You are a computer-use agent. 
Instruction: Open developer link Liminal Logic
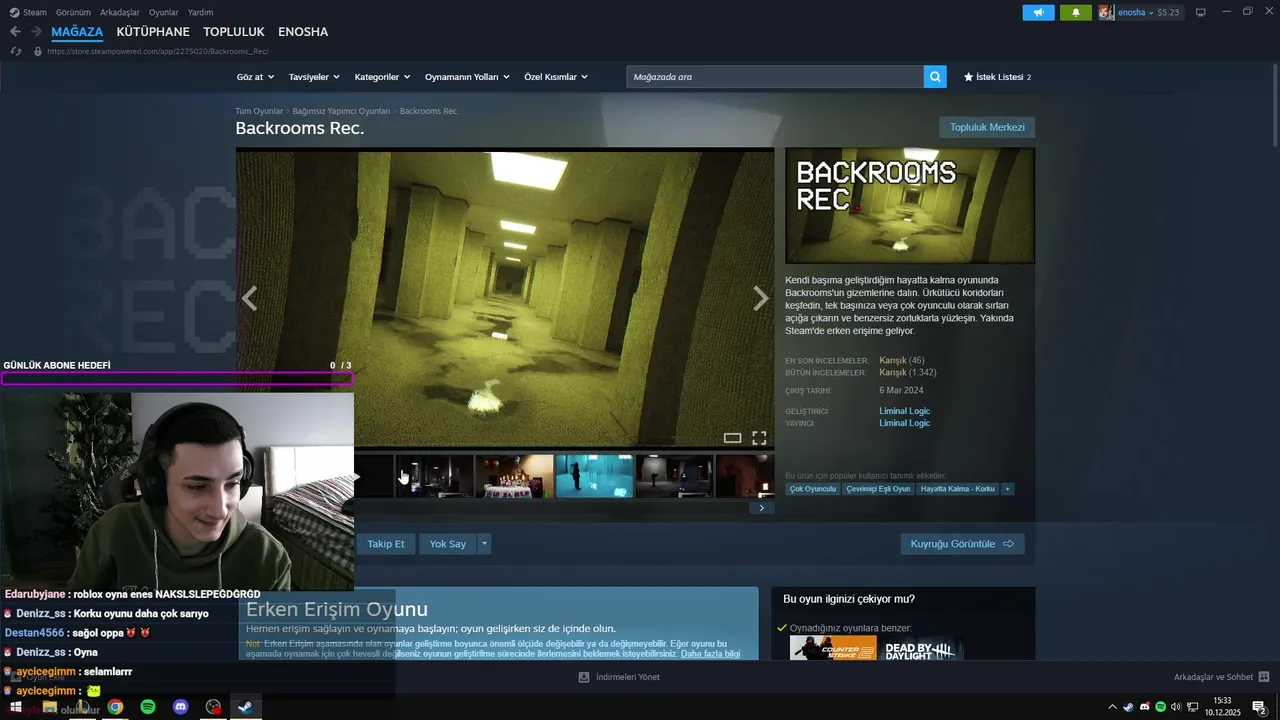[x=904, y=411]
